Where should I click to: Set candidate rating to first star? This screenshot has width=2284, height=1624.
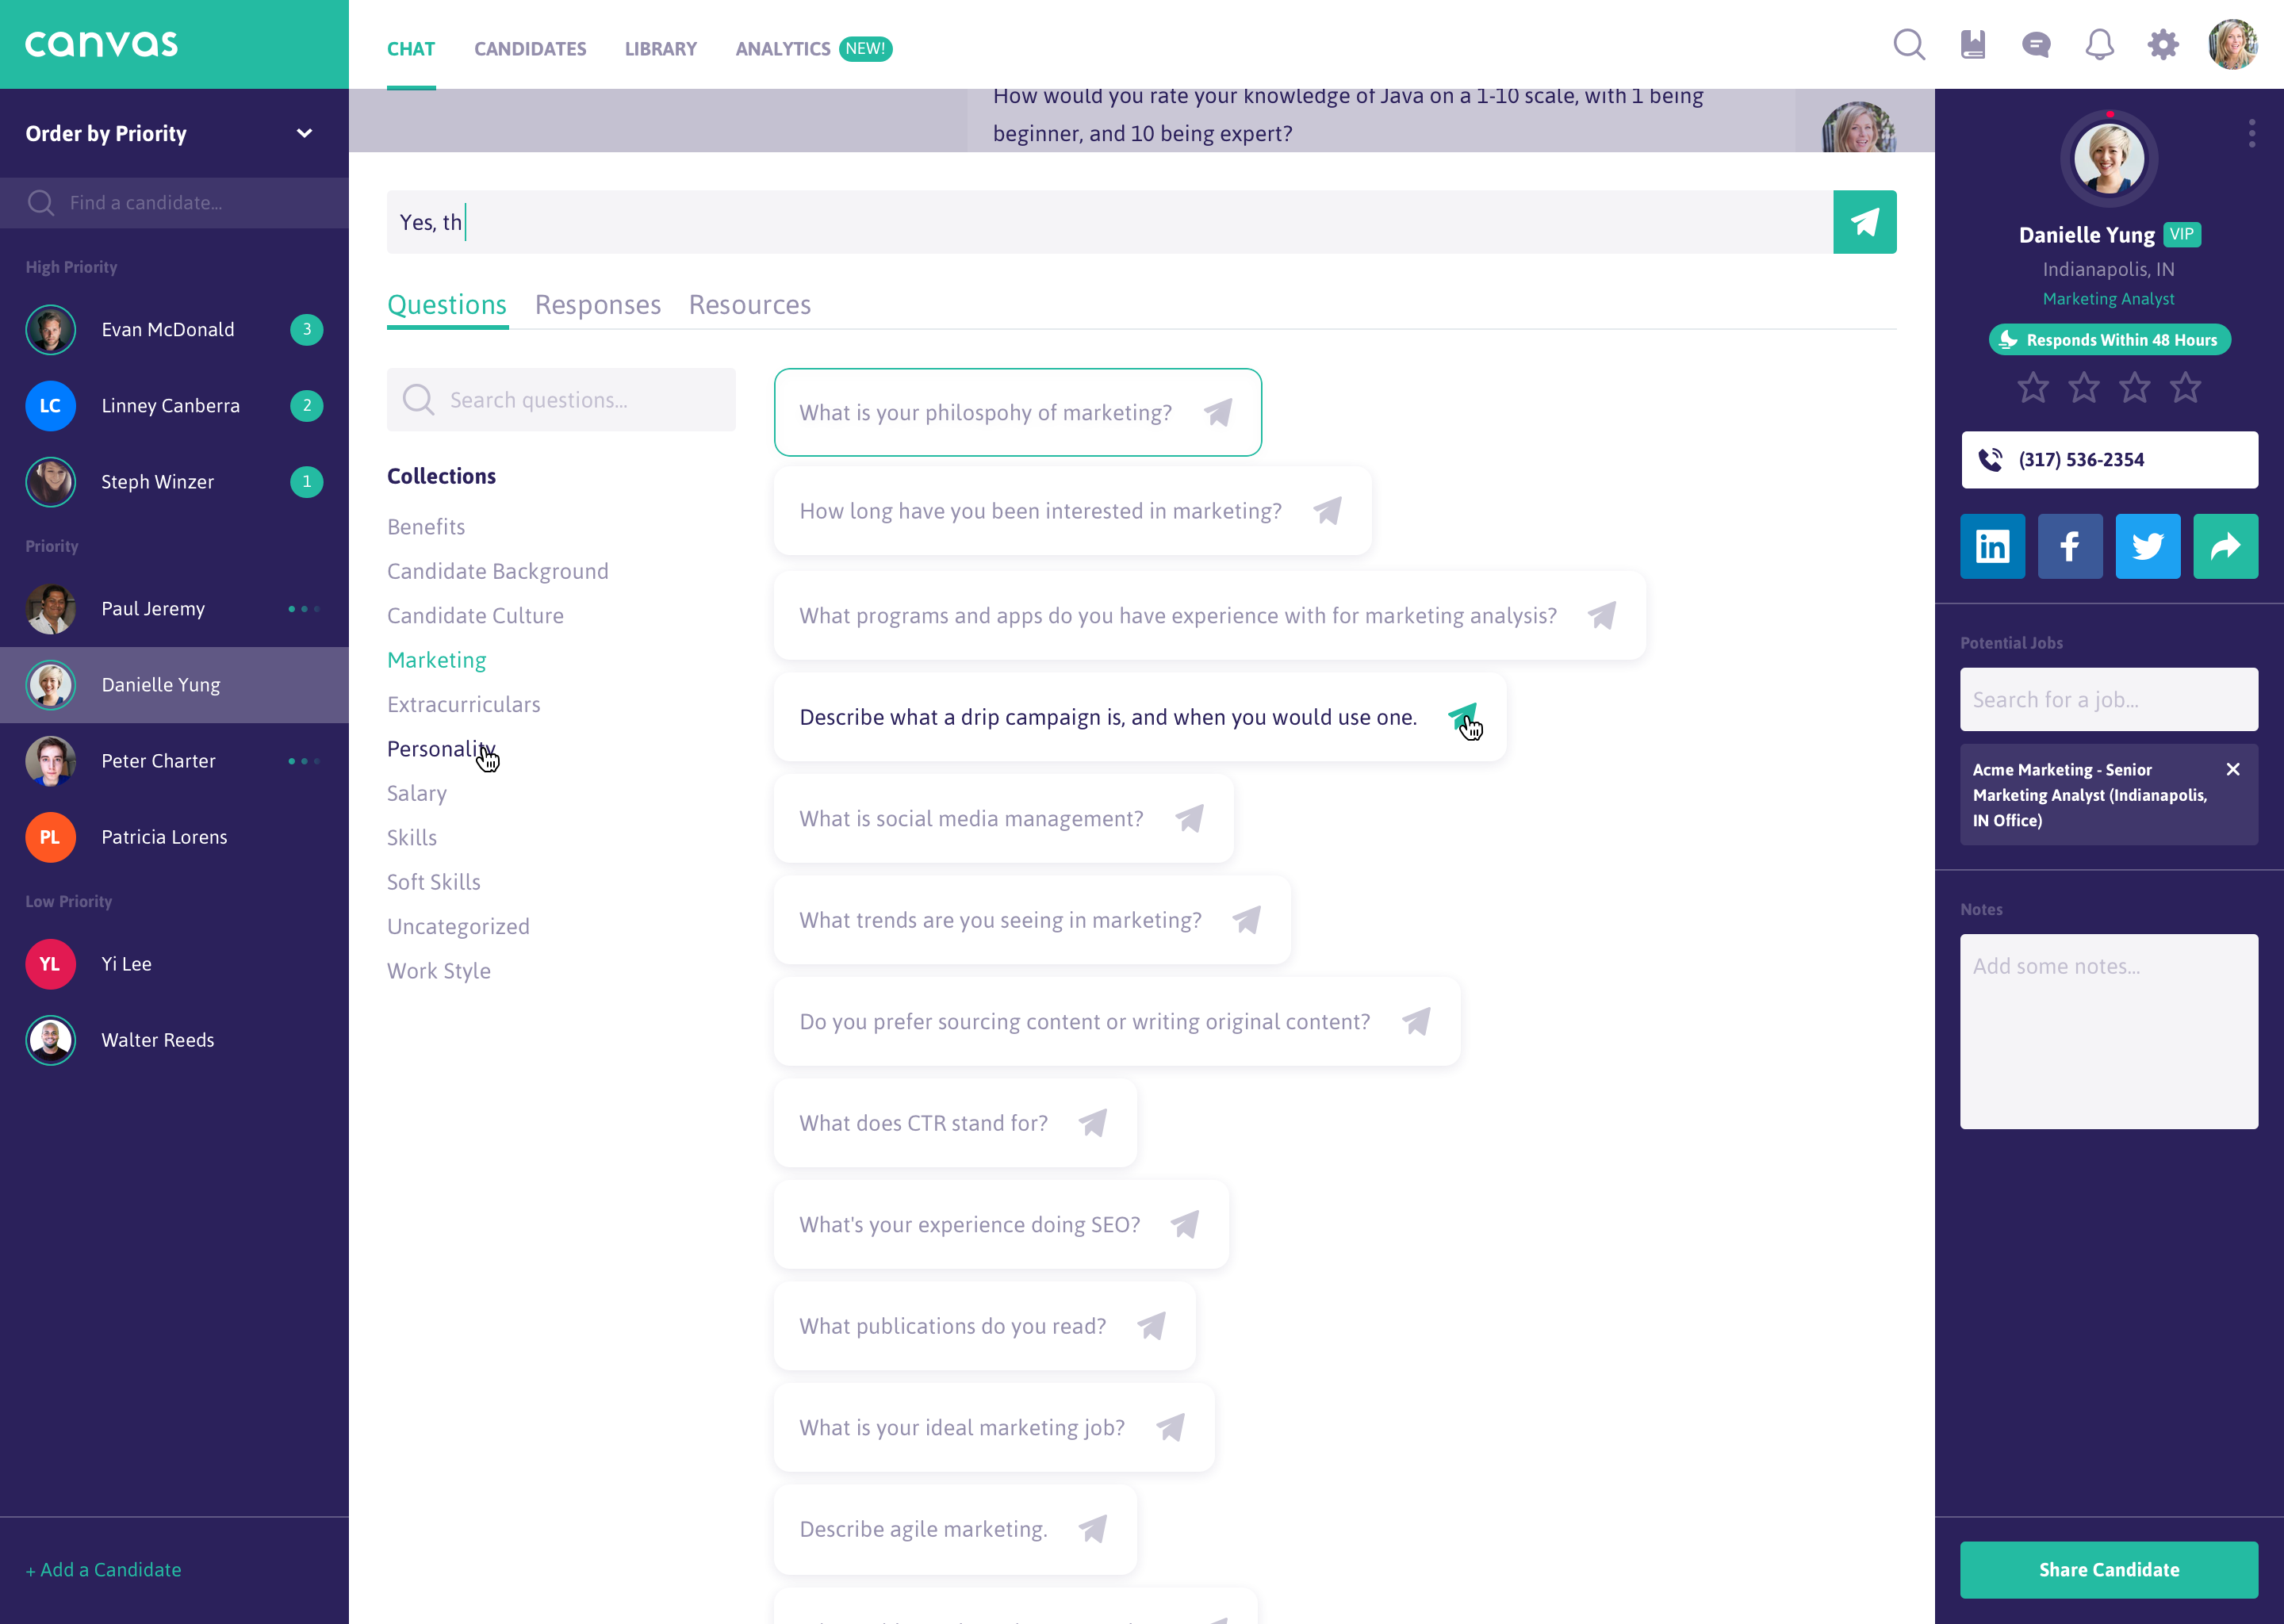coord(2032,387)
